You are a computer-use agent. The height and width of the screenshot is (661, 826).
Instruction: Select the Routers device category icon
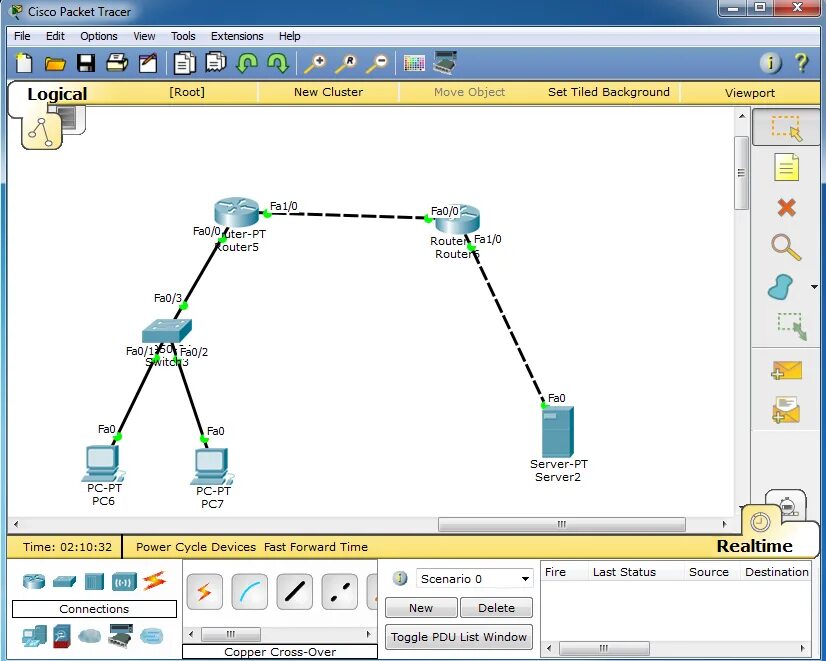[34, 581]
